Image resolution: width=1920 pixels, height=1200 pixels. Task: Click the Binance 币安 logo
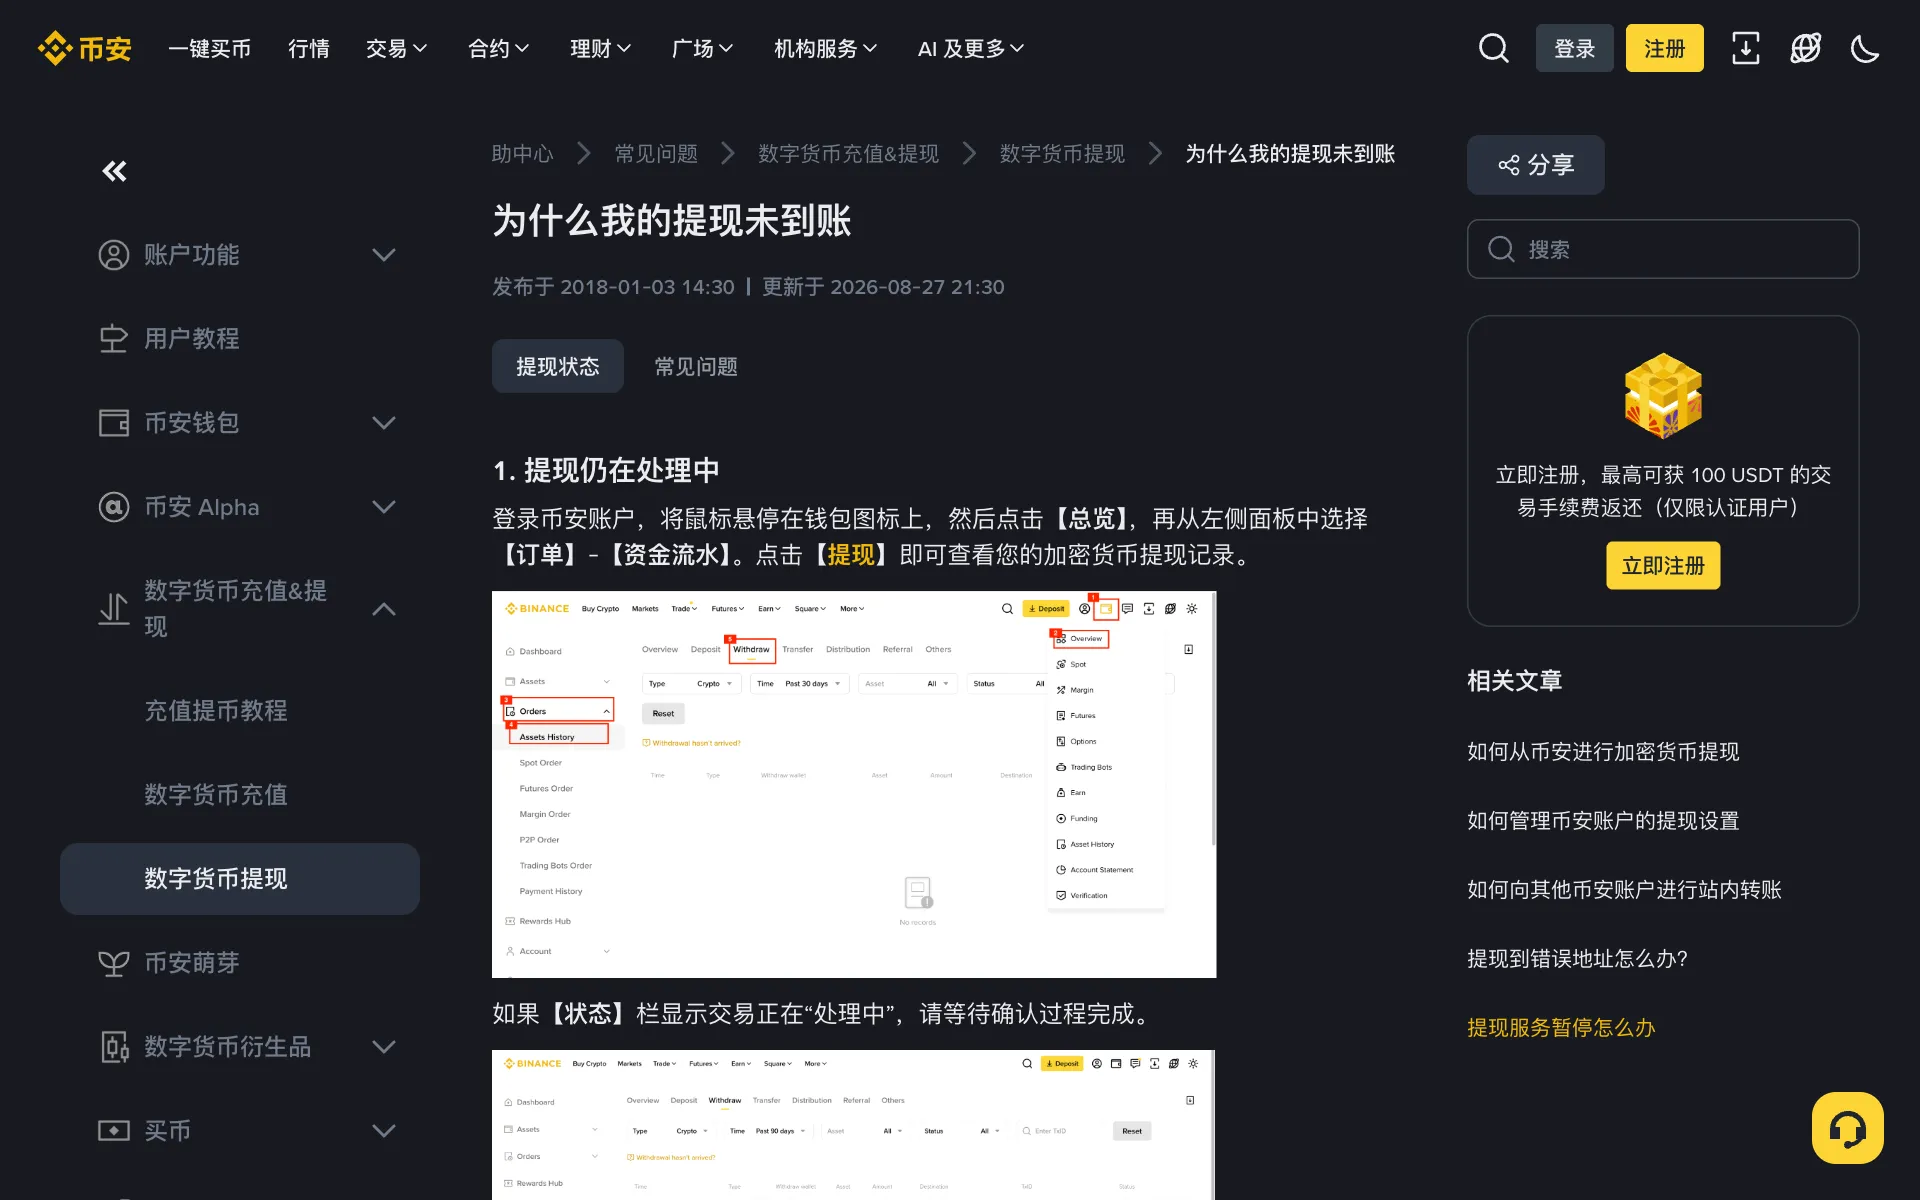click(85, 48)
